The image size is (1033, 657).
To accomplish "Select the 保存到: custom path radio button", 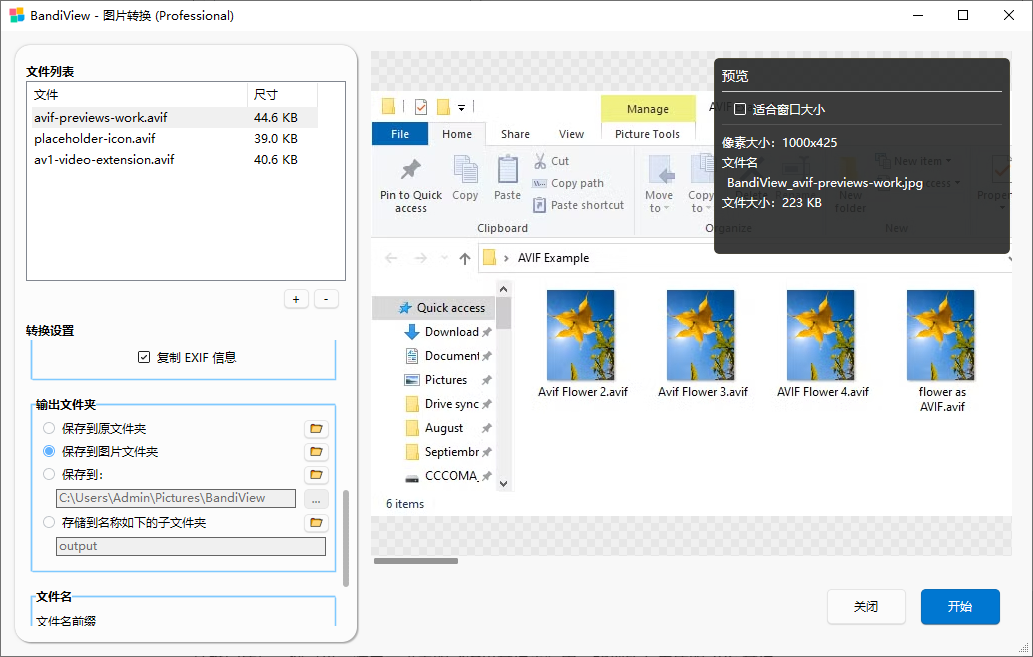I will tap(49, 475).
